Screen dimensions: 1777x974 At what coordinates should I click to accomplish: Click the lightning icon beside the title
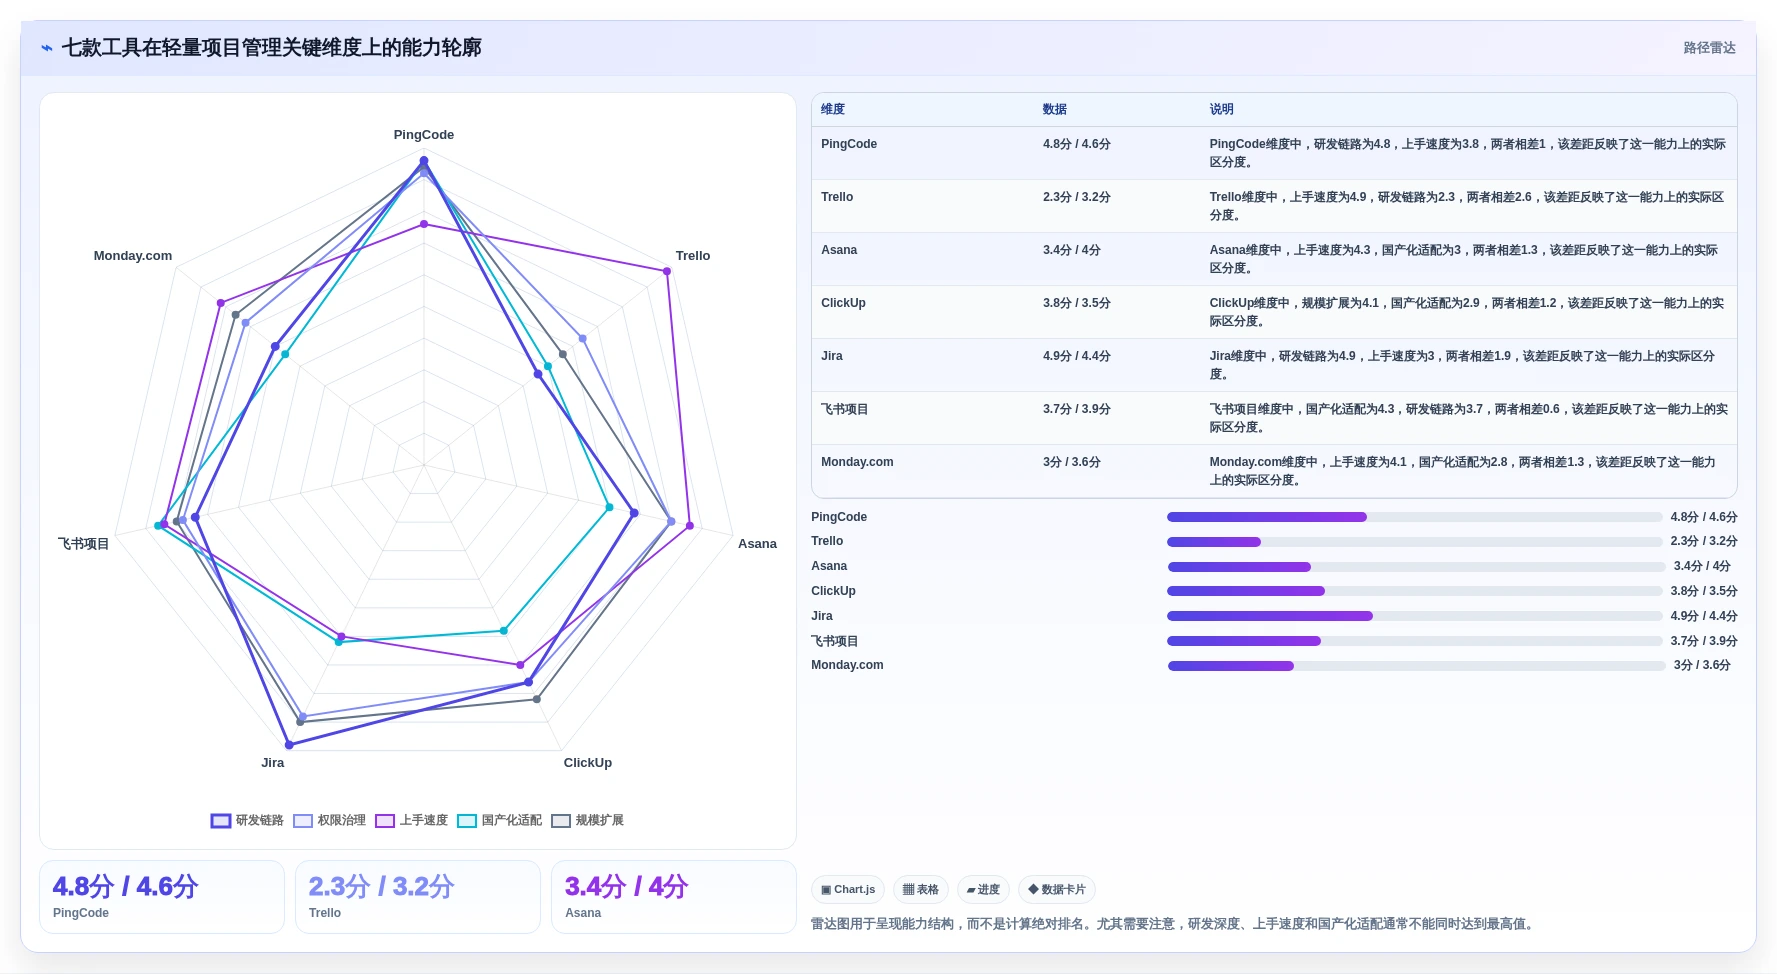[46, 48]
